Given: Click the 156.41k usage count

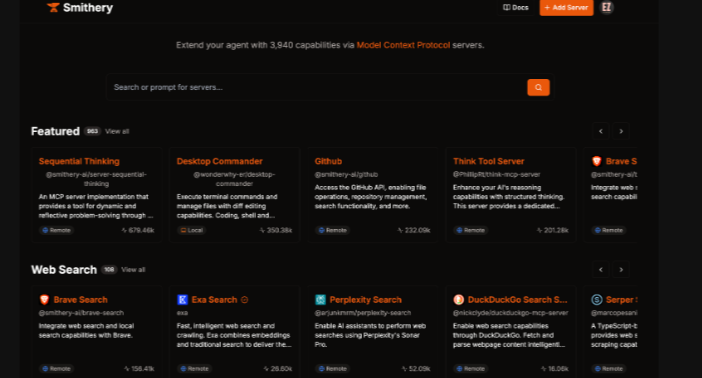Looking at the screenshot, I should click(x=139, y=369).
